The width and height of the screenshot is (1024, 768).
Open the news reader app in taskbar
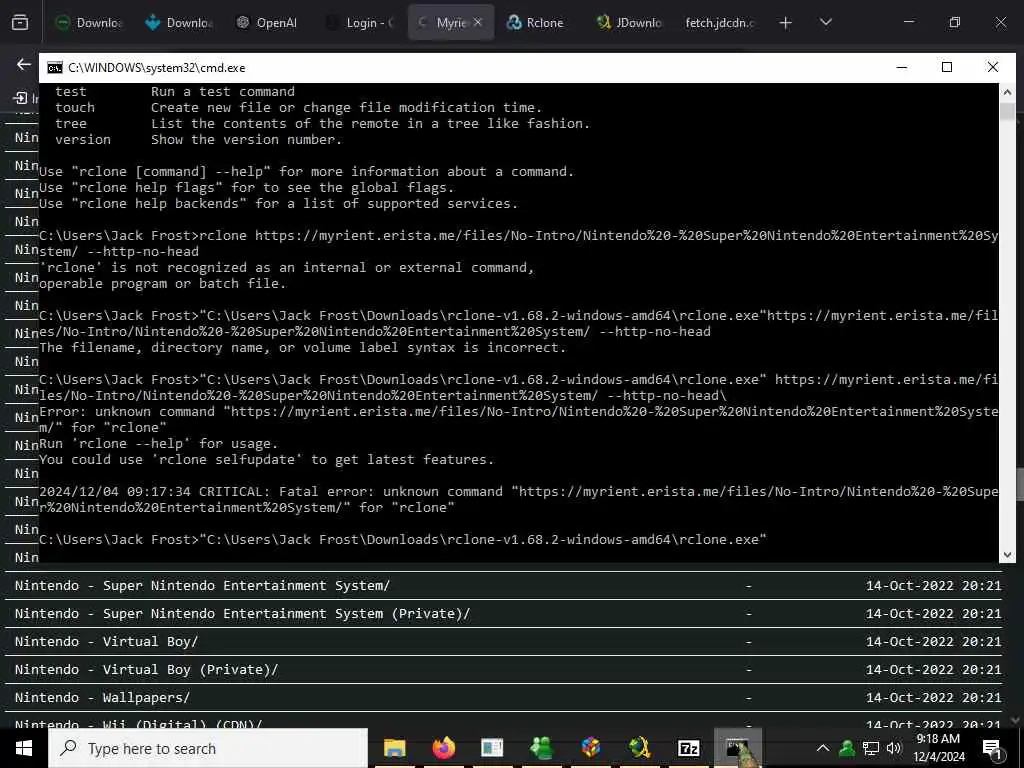[x=492, y=748]
